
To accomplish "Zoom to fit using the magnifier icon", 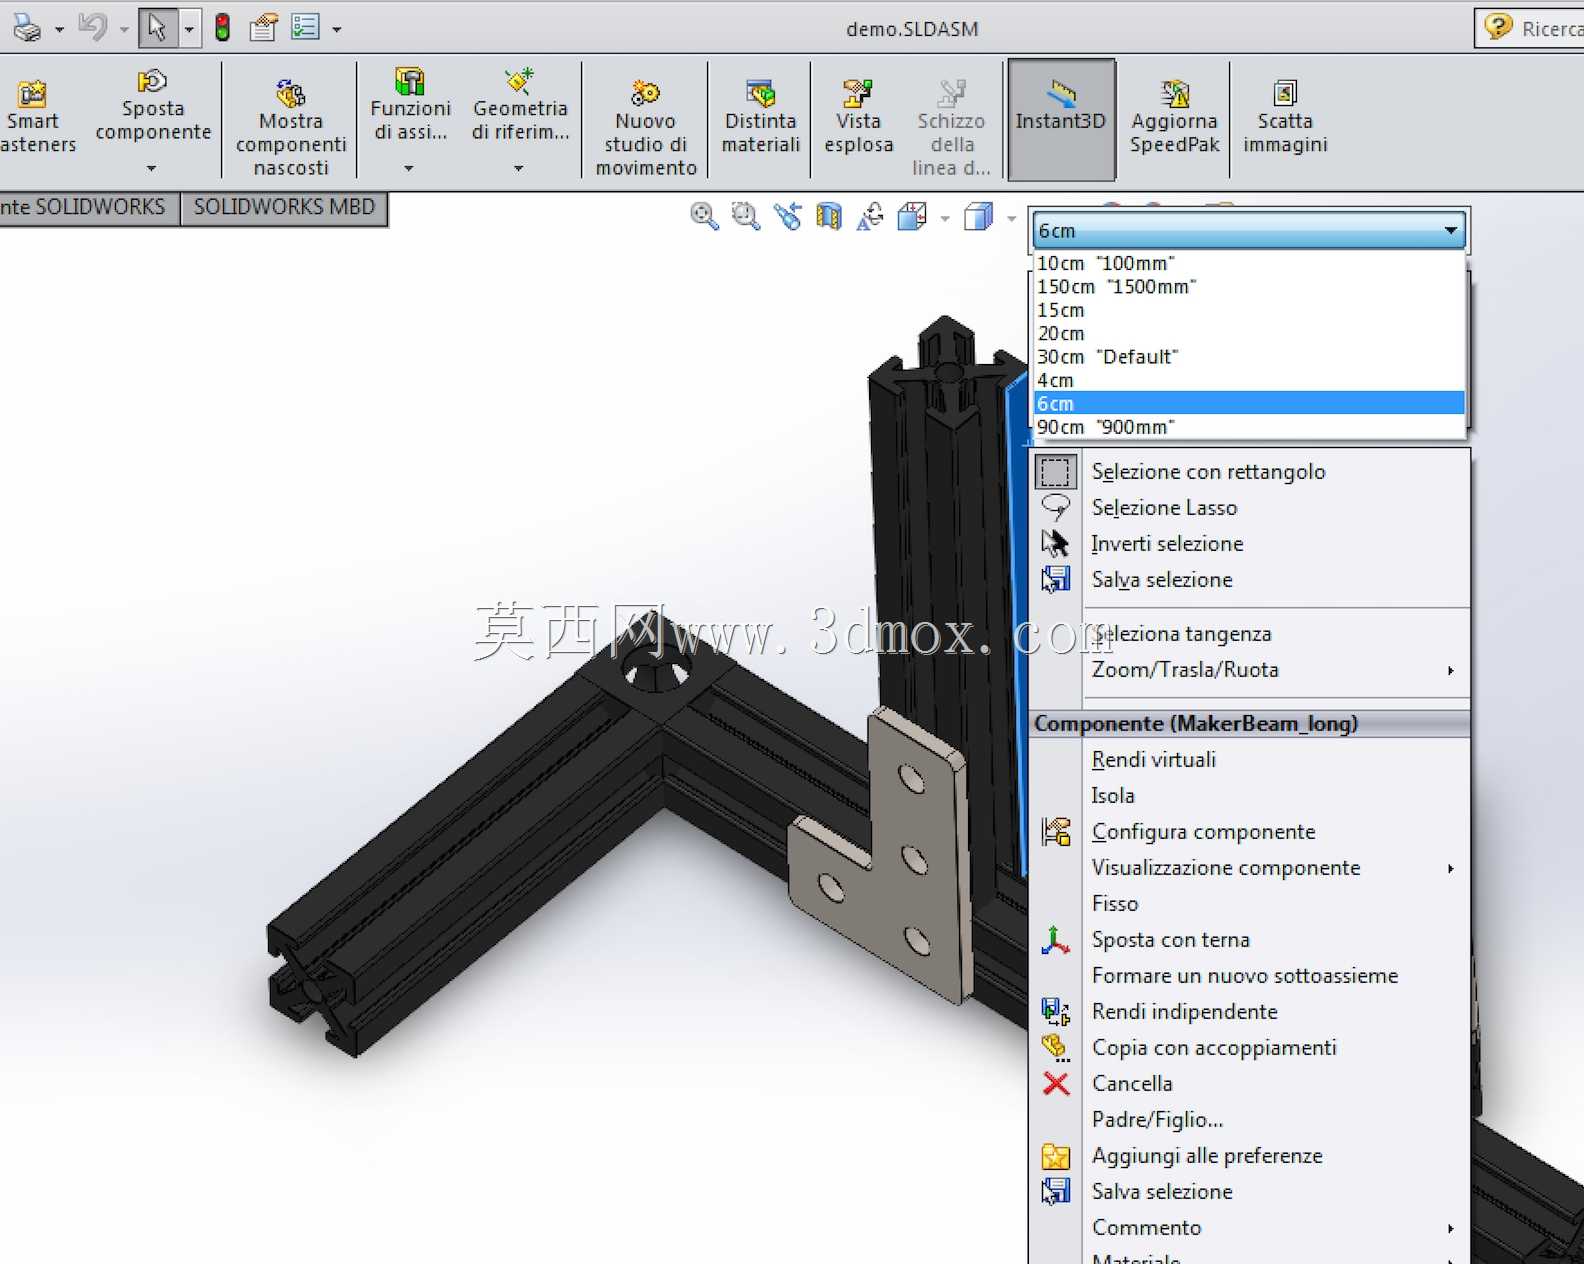I will tap(704, 216).
